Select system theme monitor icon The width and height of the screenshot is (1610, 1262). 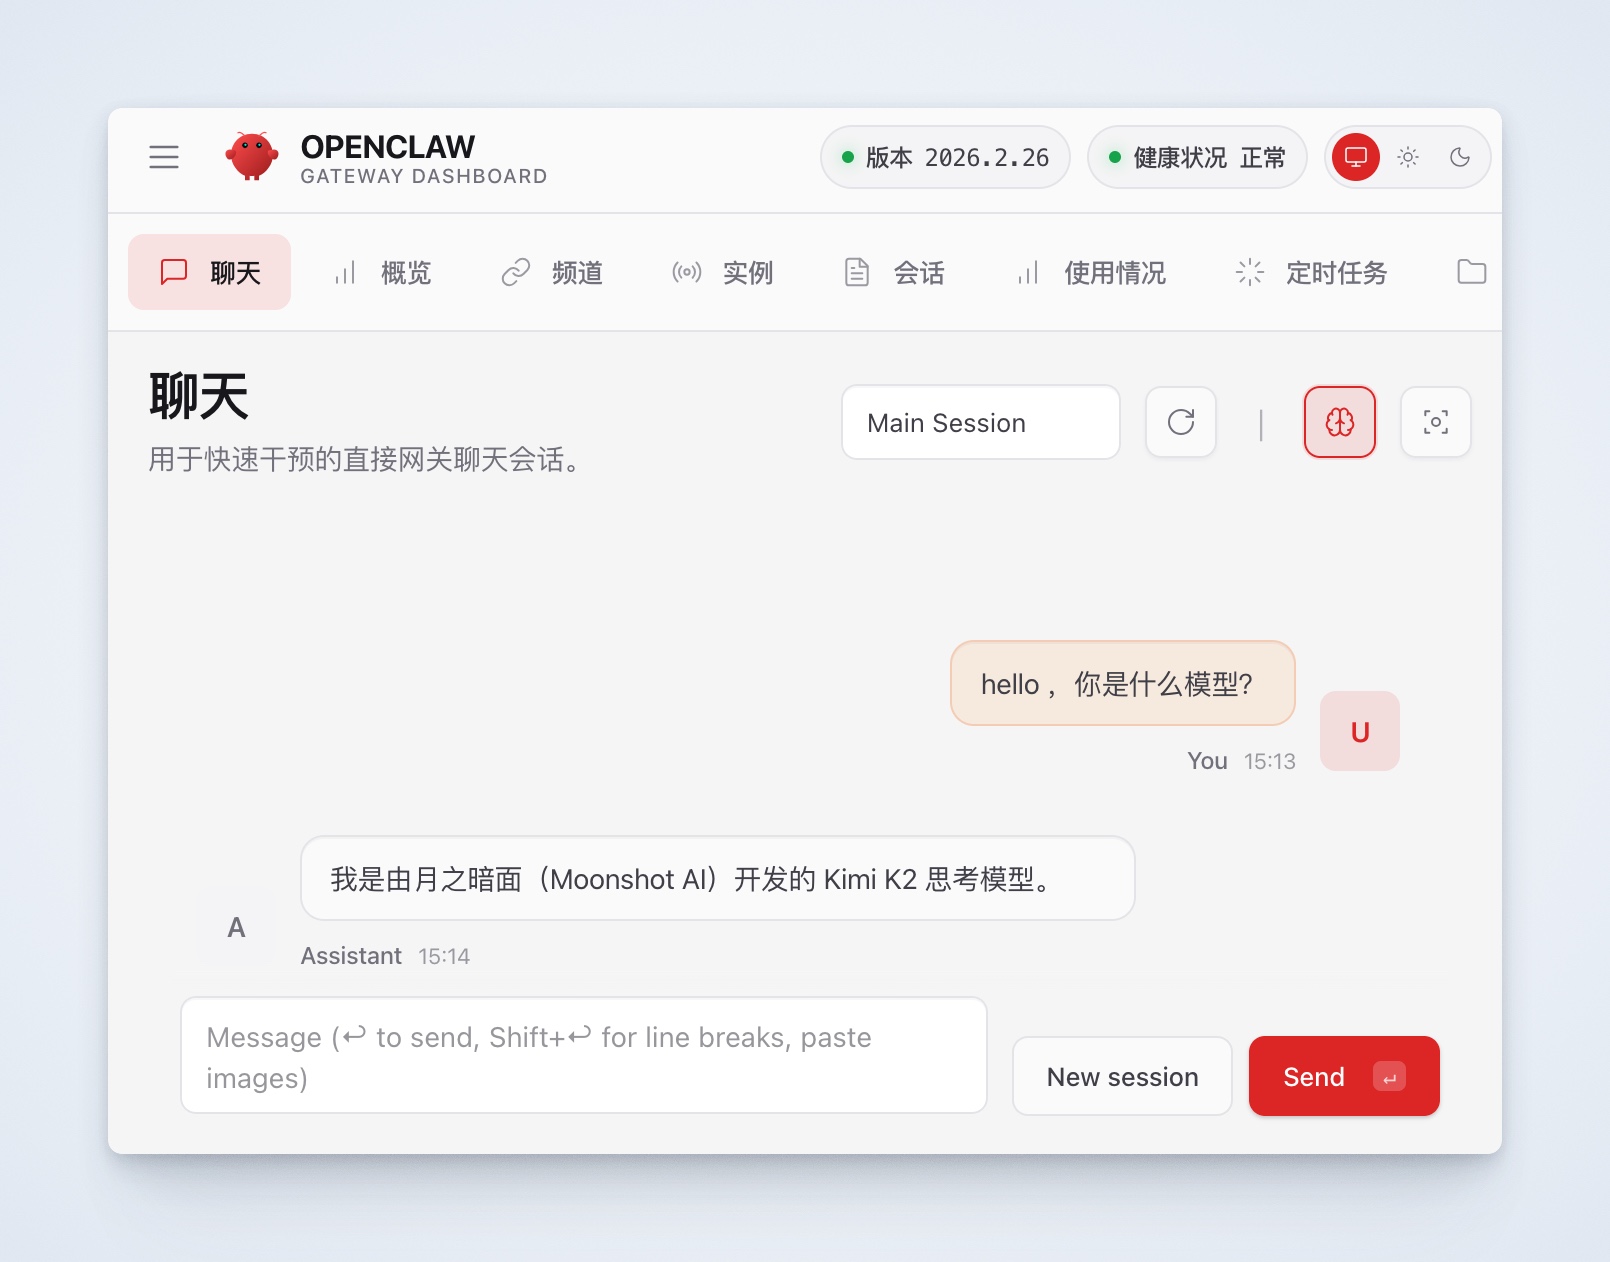(x=1356, y=157)
